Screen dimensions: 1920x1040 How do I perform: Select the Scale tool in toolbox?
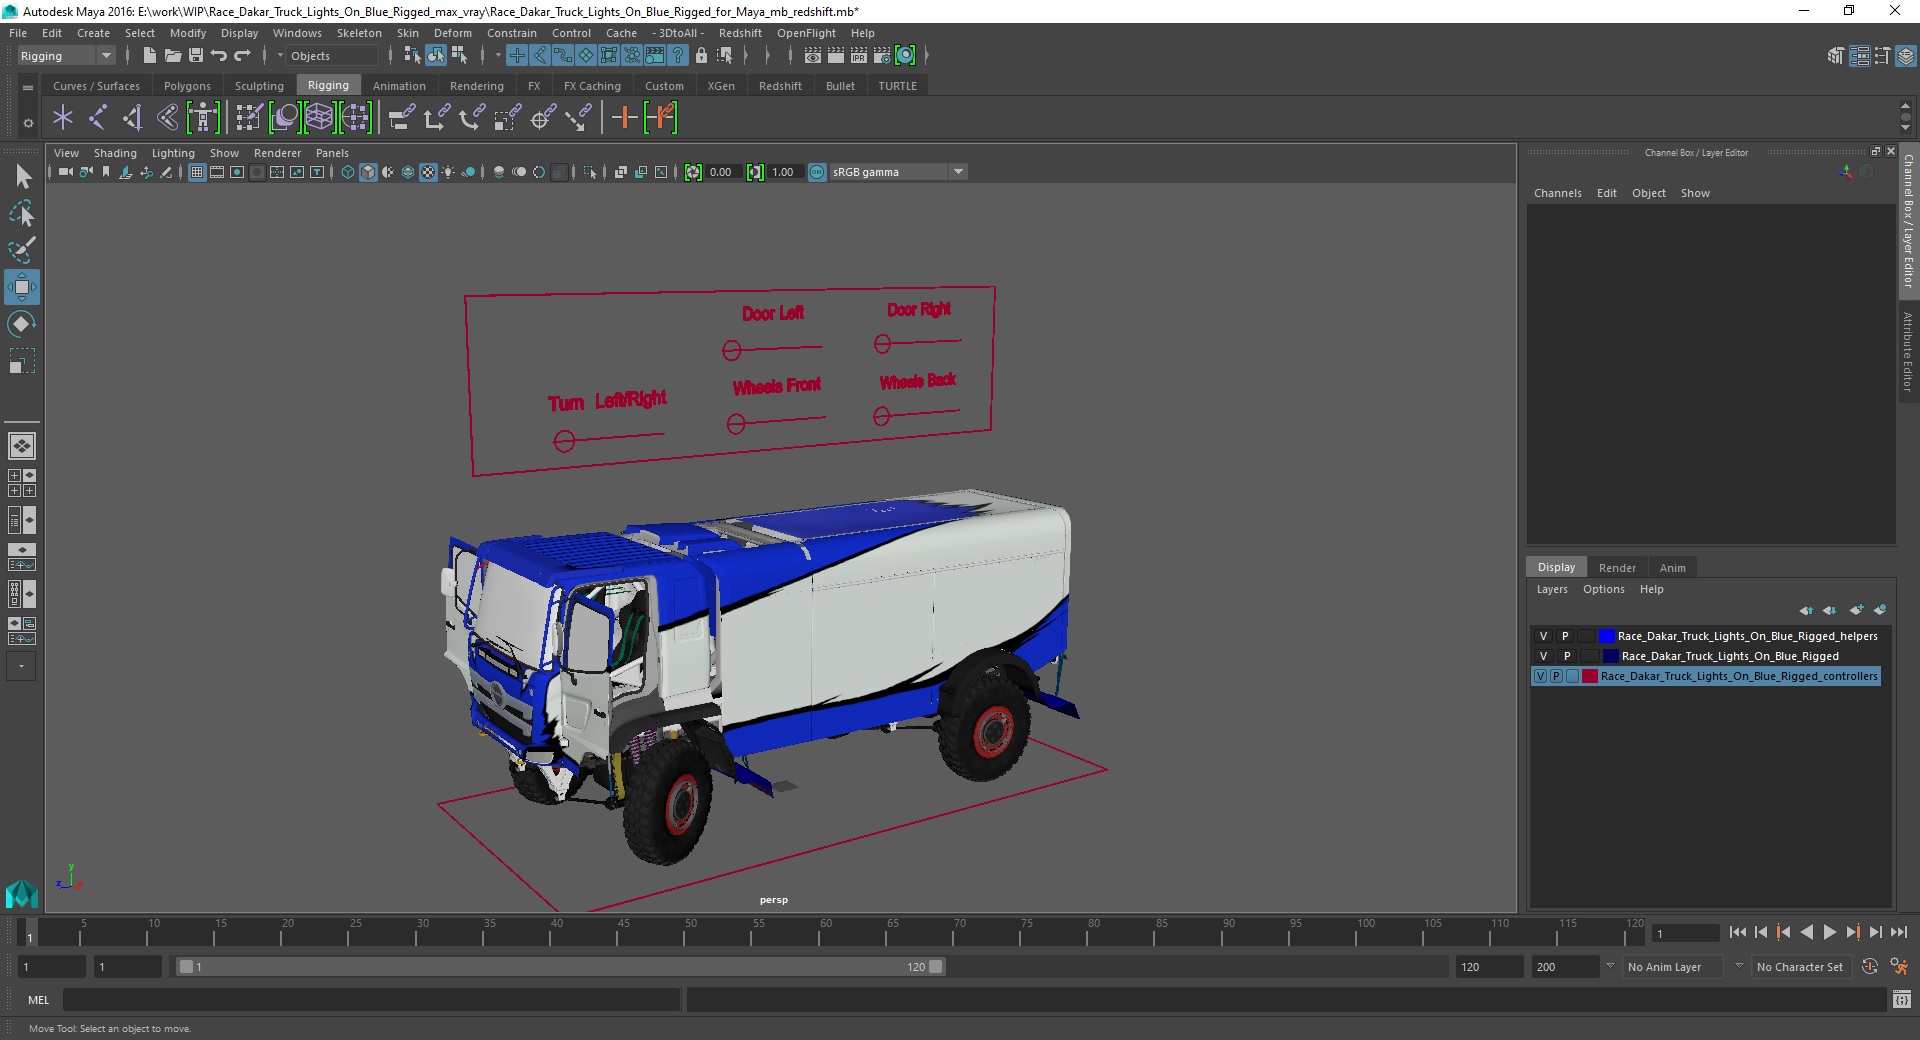[x=21, y=361]
